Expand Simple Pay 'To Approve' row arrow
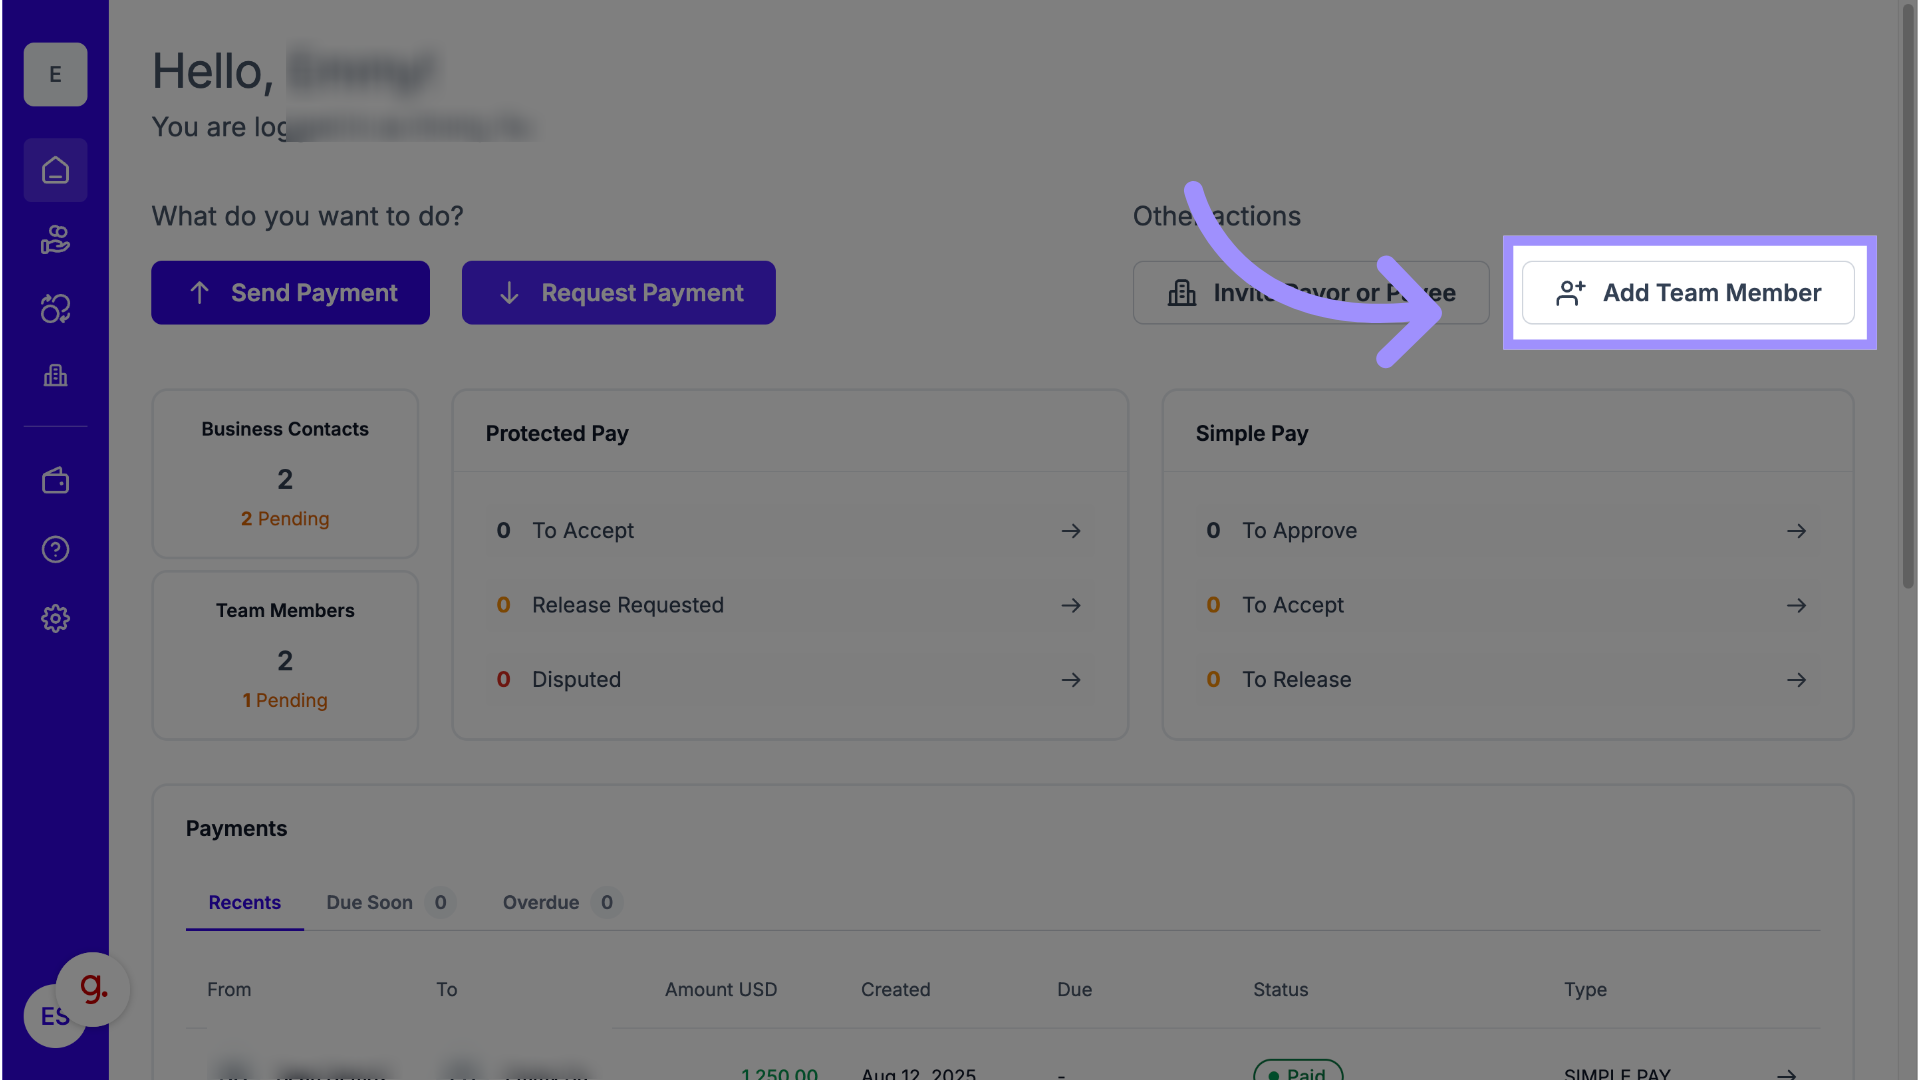This screenshot has width=1920, height=1080. [1796, 531]
